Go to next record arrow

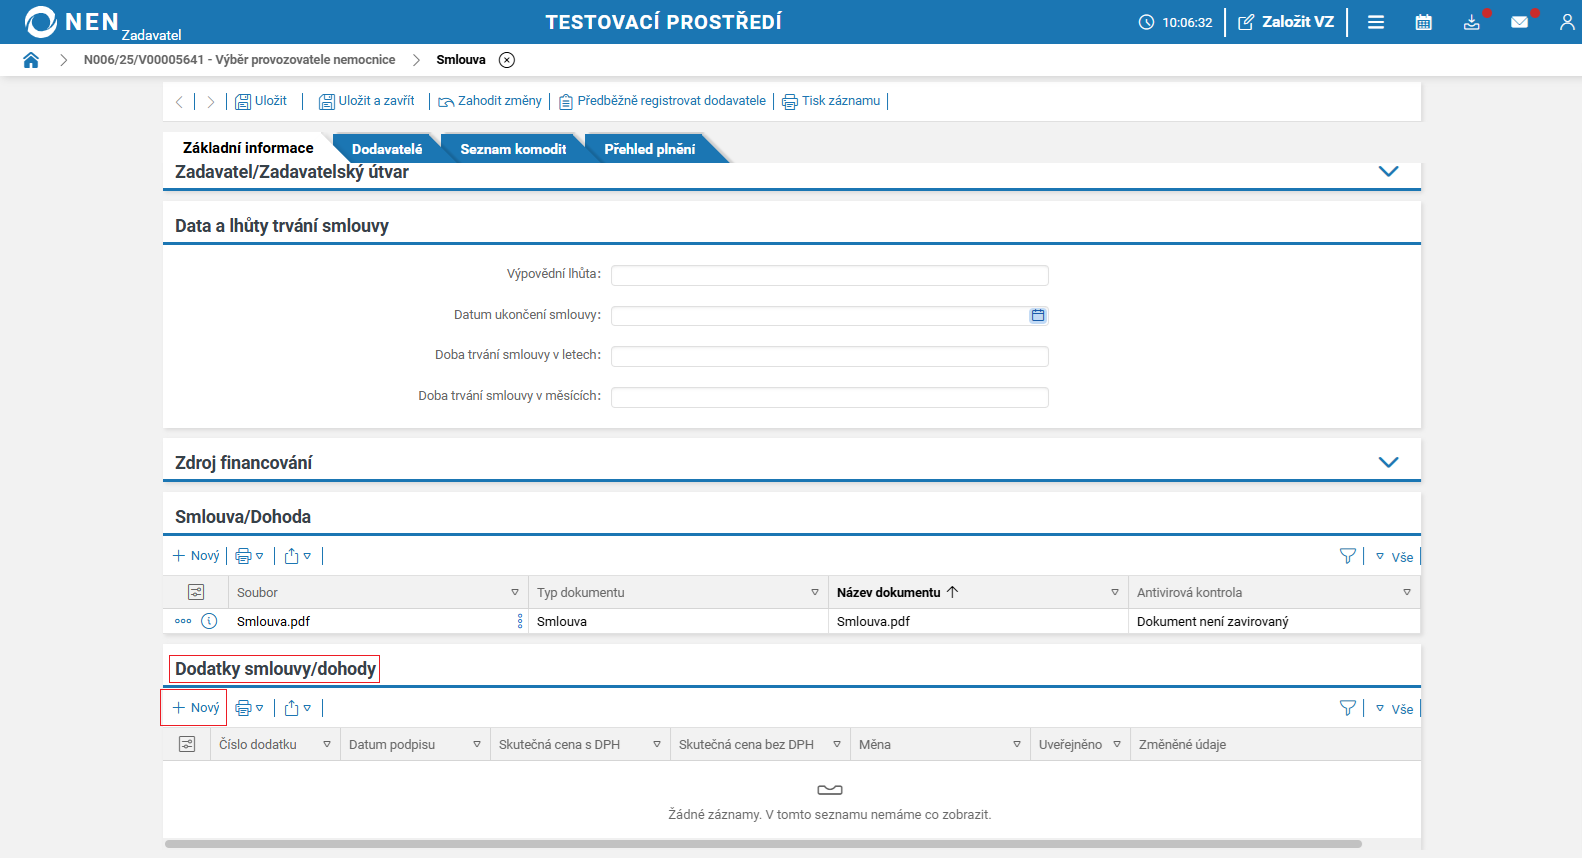[211, 101]
